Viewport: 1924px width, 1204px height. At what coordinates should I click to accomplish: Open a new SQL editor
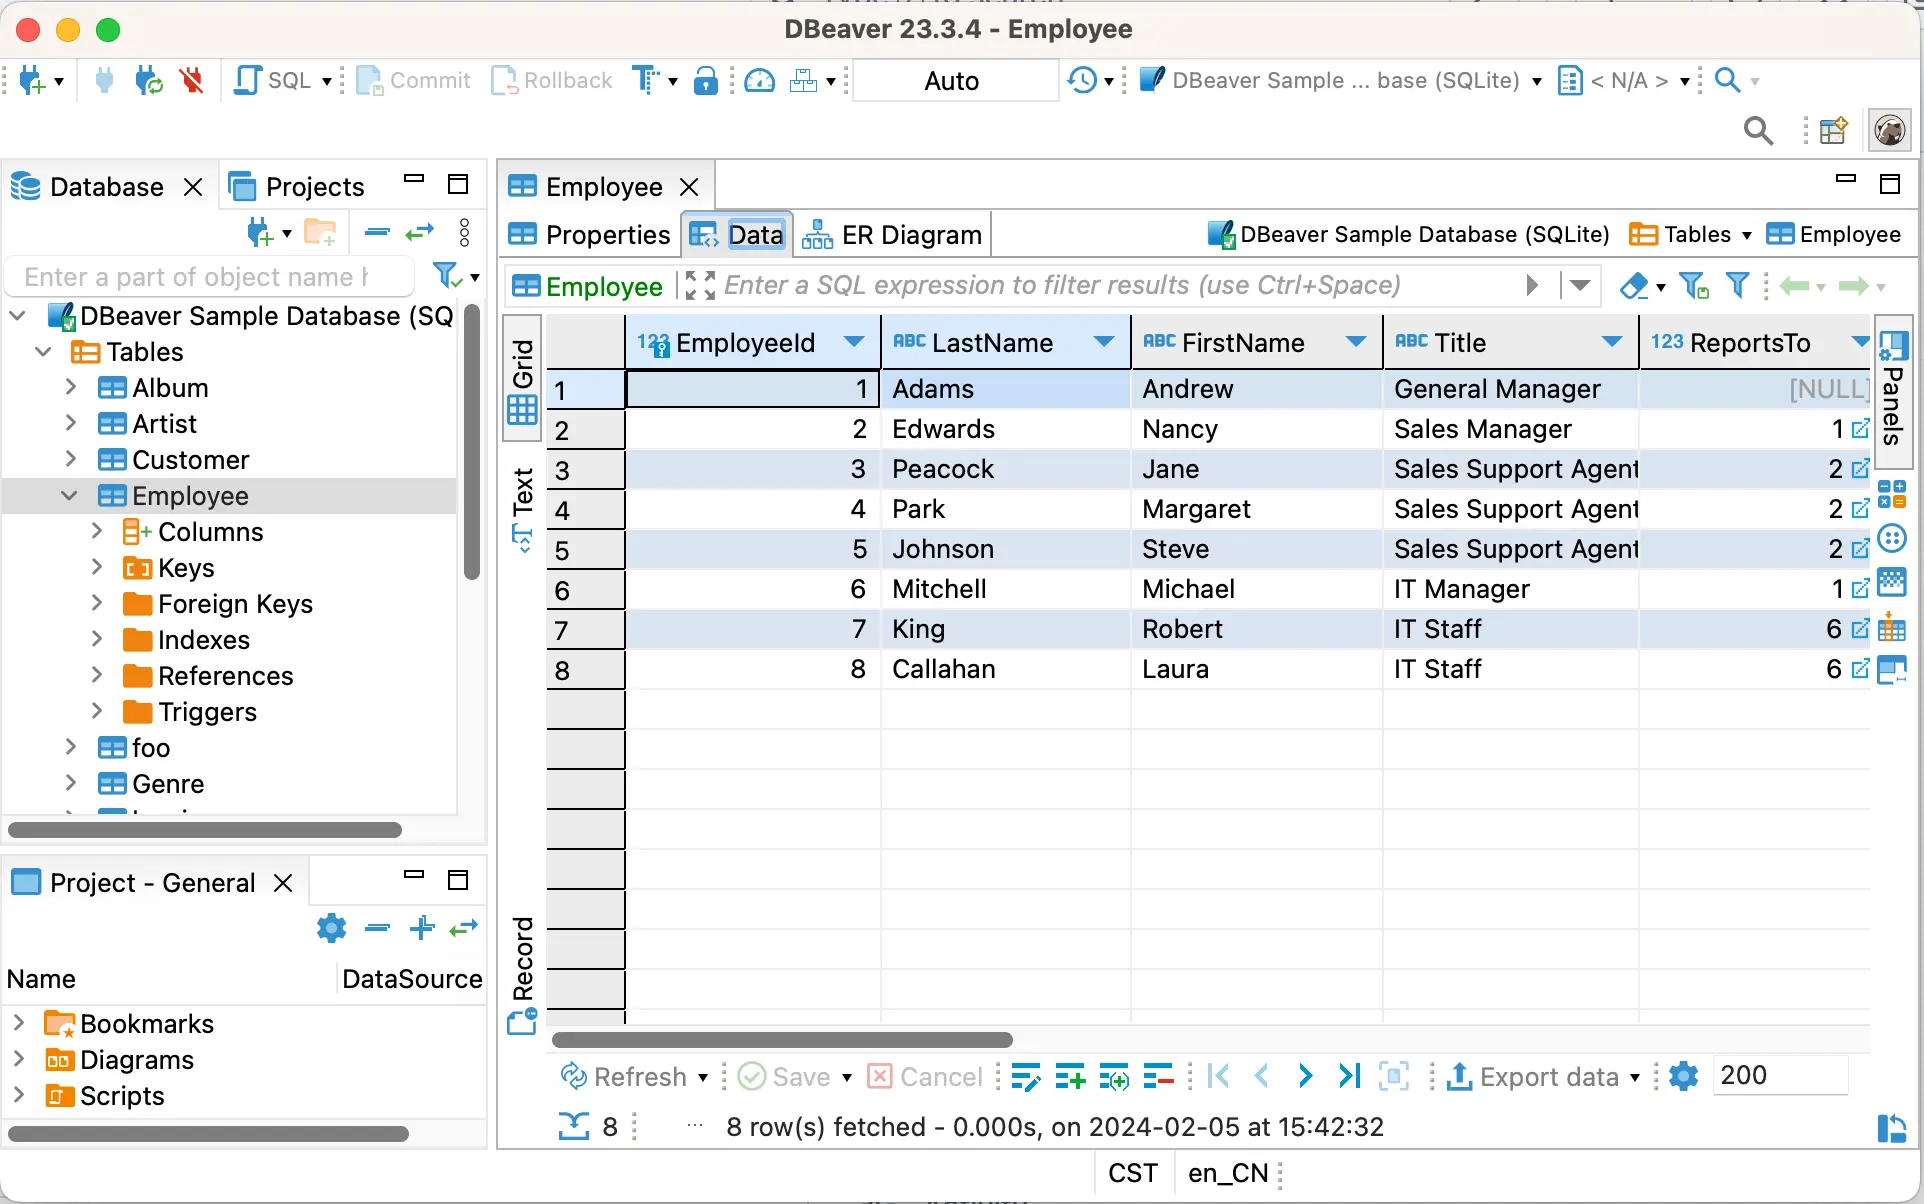[x=263, y=80]
